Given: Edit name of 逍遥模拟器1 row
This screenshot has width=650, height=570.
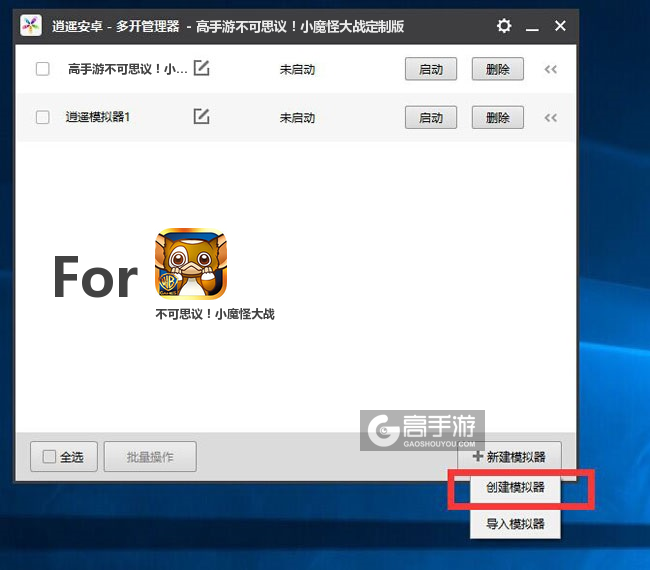Looking at the screenshot, I should click(201, 116).
